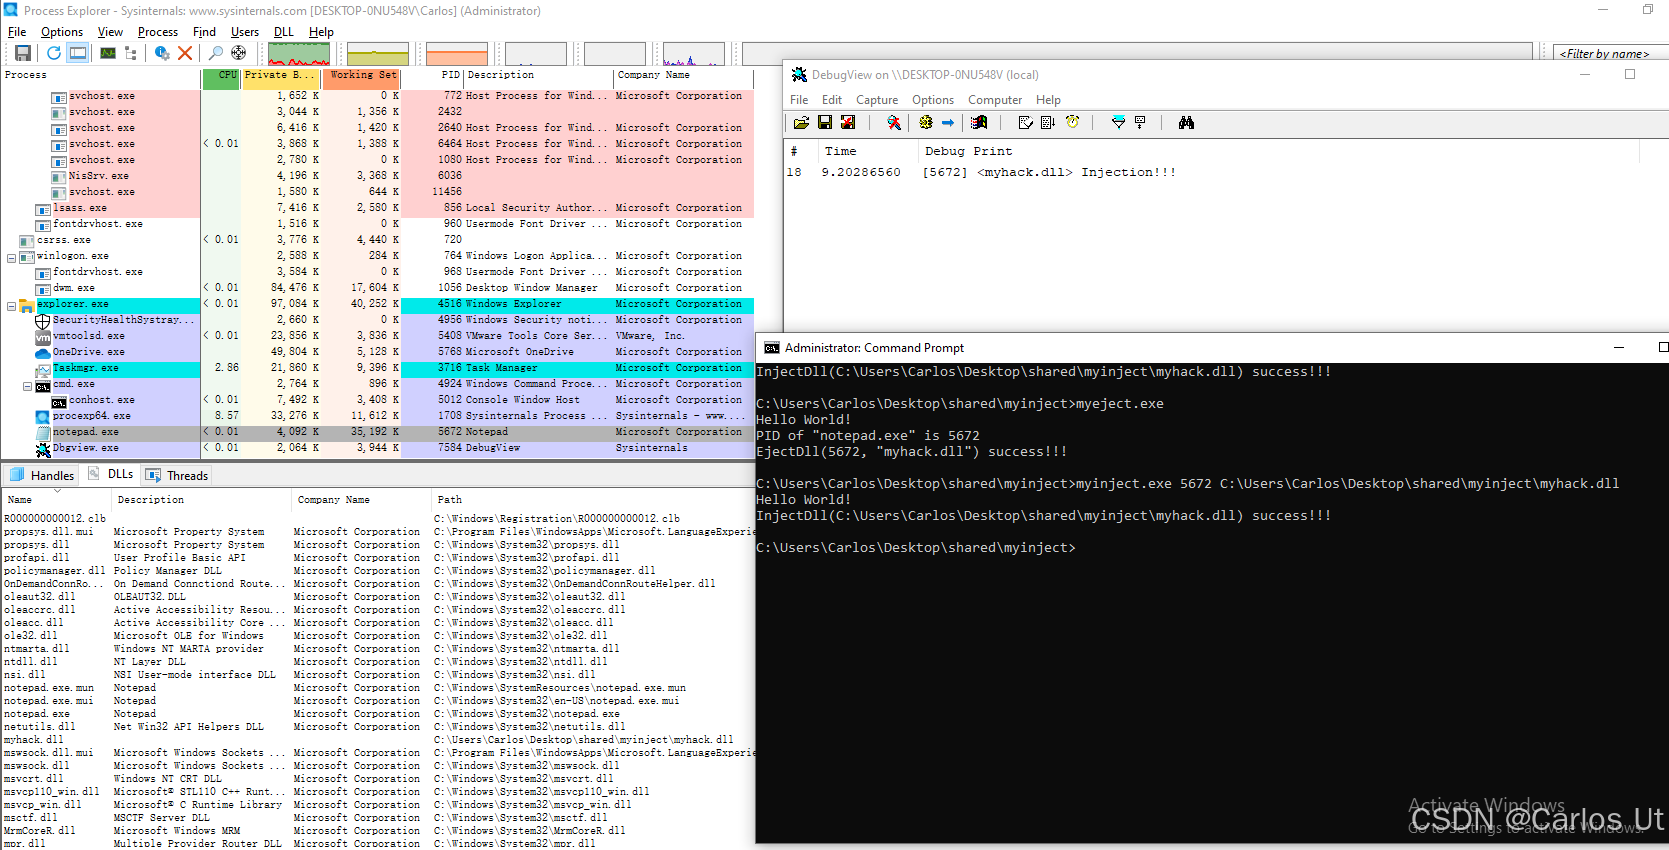Toggle the Capture magnifier icon in DebugView
Image resolution: width=1669 pixels, height=850 pixels.
coord(894,122)
